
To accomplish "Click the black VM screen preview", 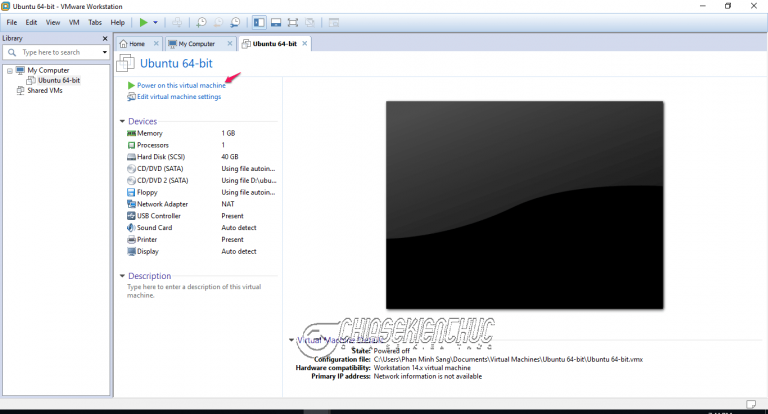I will tap(525, 205).
